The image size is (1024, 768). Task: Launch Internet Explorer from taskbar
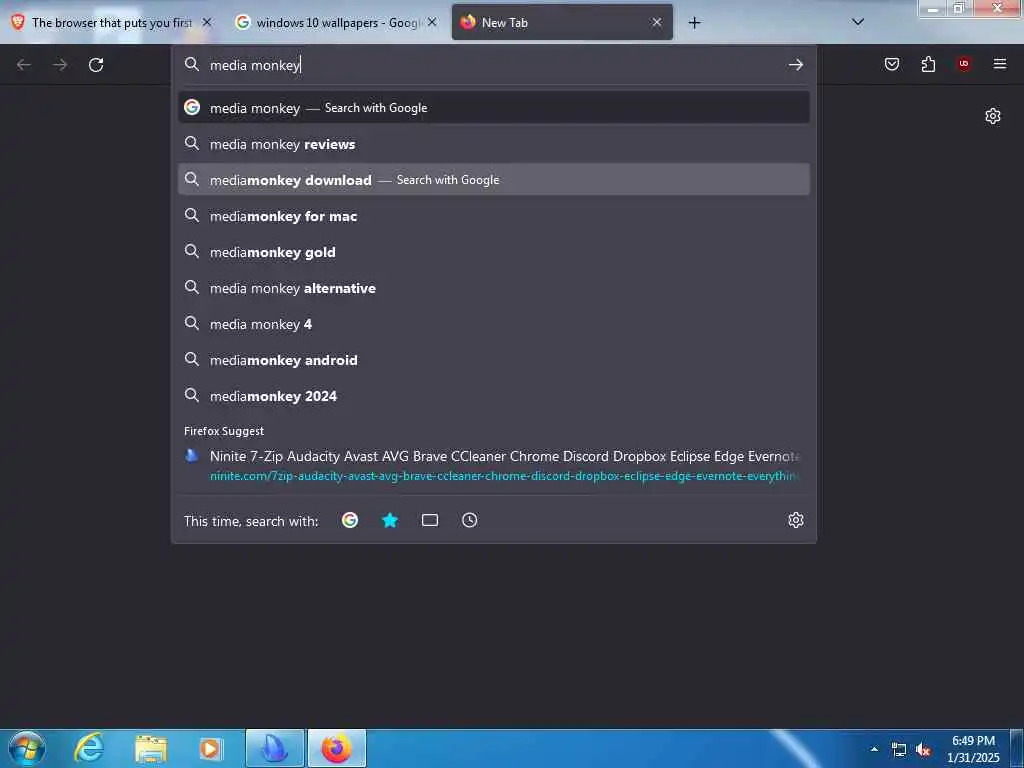[x=88, y=748]
